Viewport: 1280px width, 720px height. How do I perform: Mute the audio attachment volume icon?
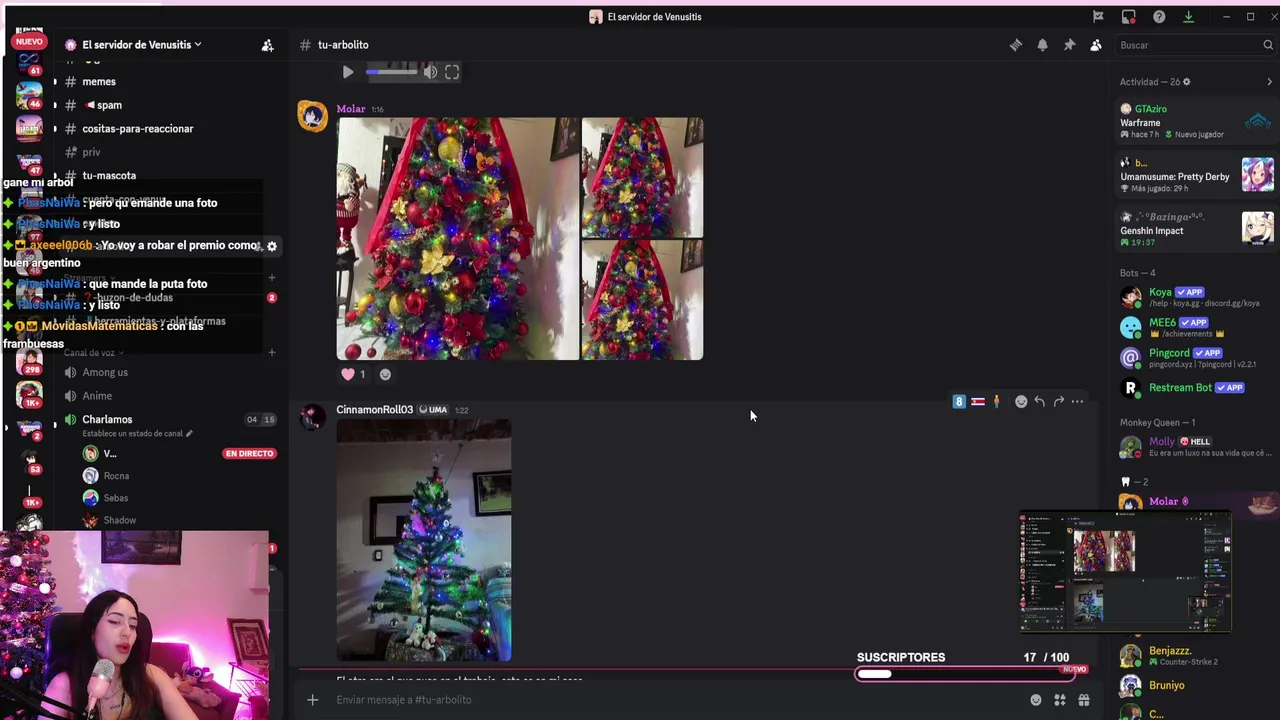pyautogui.click(x=430, y=72)
